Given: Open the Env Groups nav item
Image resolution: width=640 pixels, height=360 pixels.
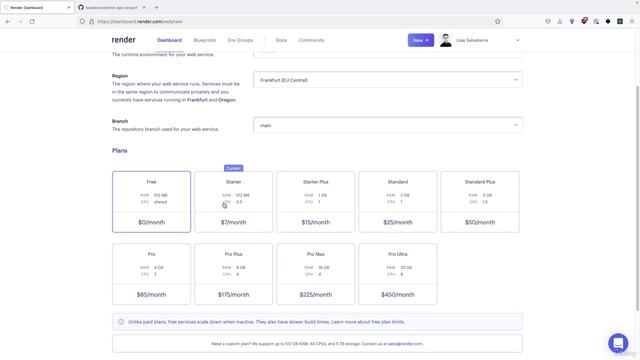Looking at the screenshot, I should tap(240, 40).
